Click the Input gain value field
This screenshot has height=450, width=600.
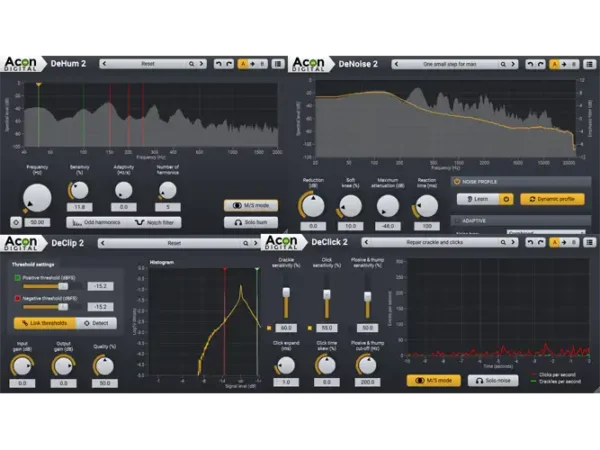pos(22,383)
